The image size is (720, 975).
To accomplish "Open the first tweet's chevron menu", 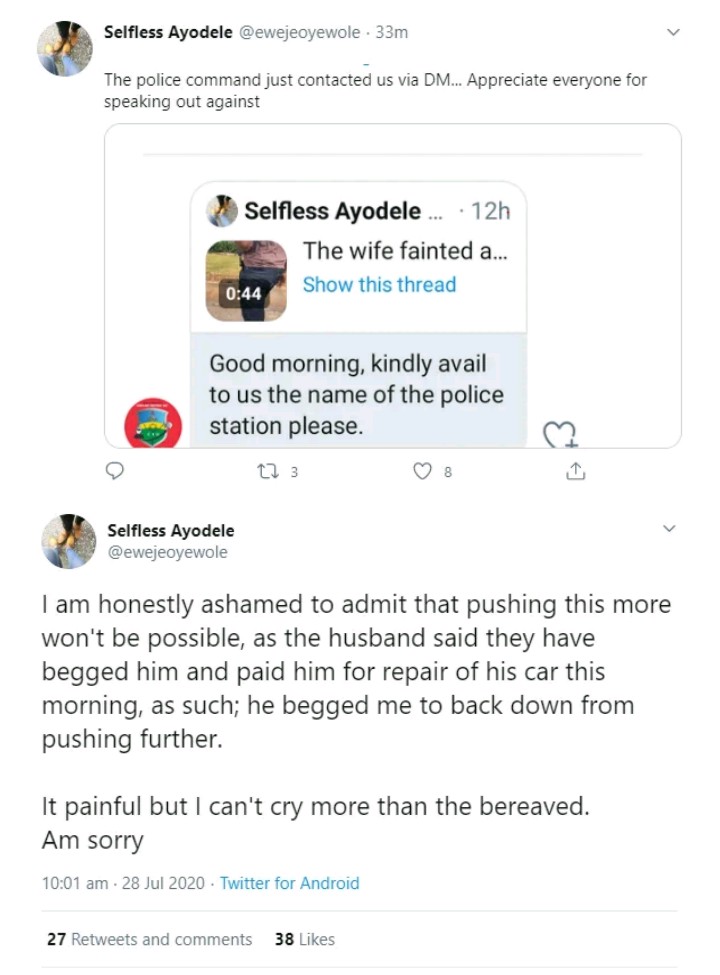I will click(673, 33).
